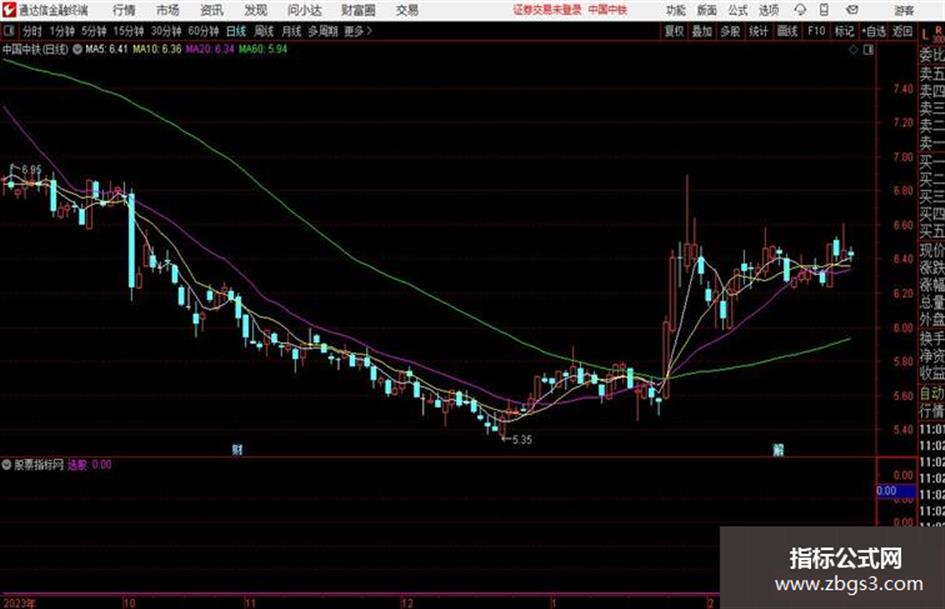Click the MA20: 6.34 label
Viewport: 945px width, 609px height.
click(210, 49)
